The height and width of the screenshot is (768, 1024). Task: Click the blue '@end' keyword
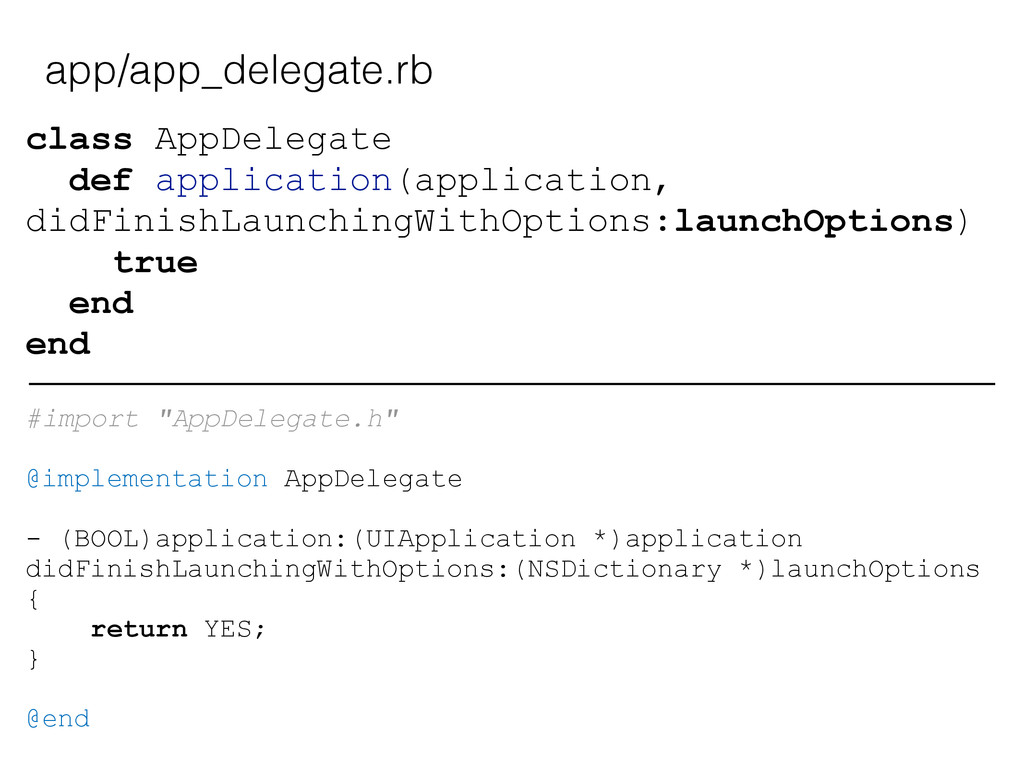(x=58, y=719)
